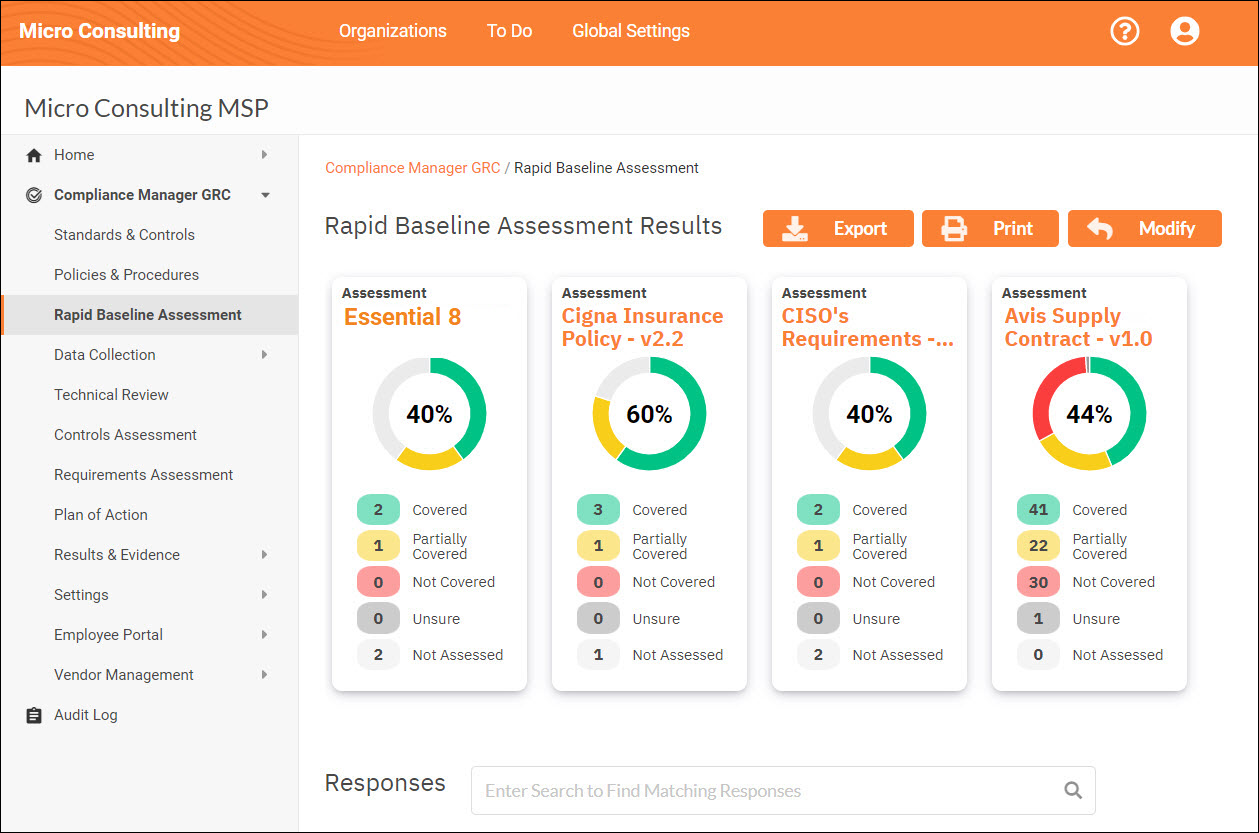The height and width of the screenshot is (833, 1259).
Task: Open the Organizations menu
Action: [x=392, y=31]
